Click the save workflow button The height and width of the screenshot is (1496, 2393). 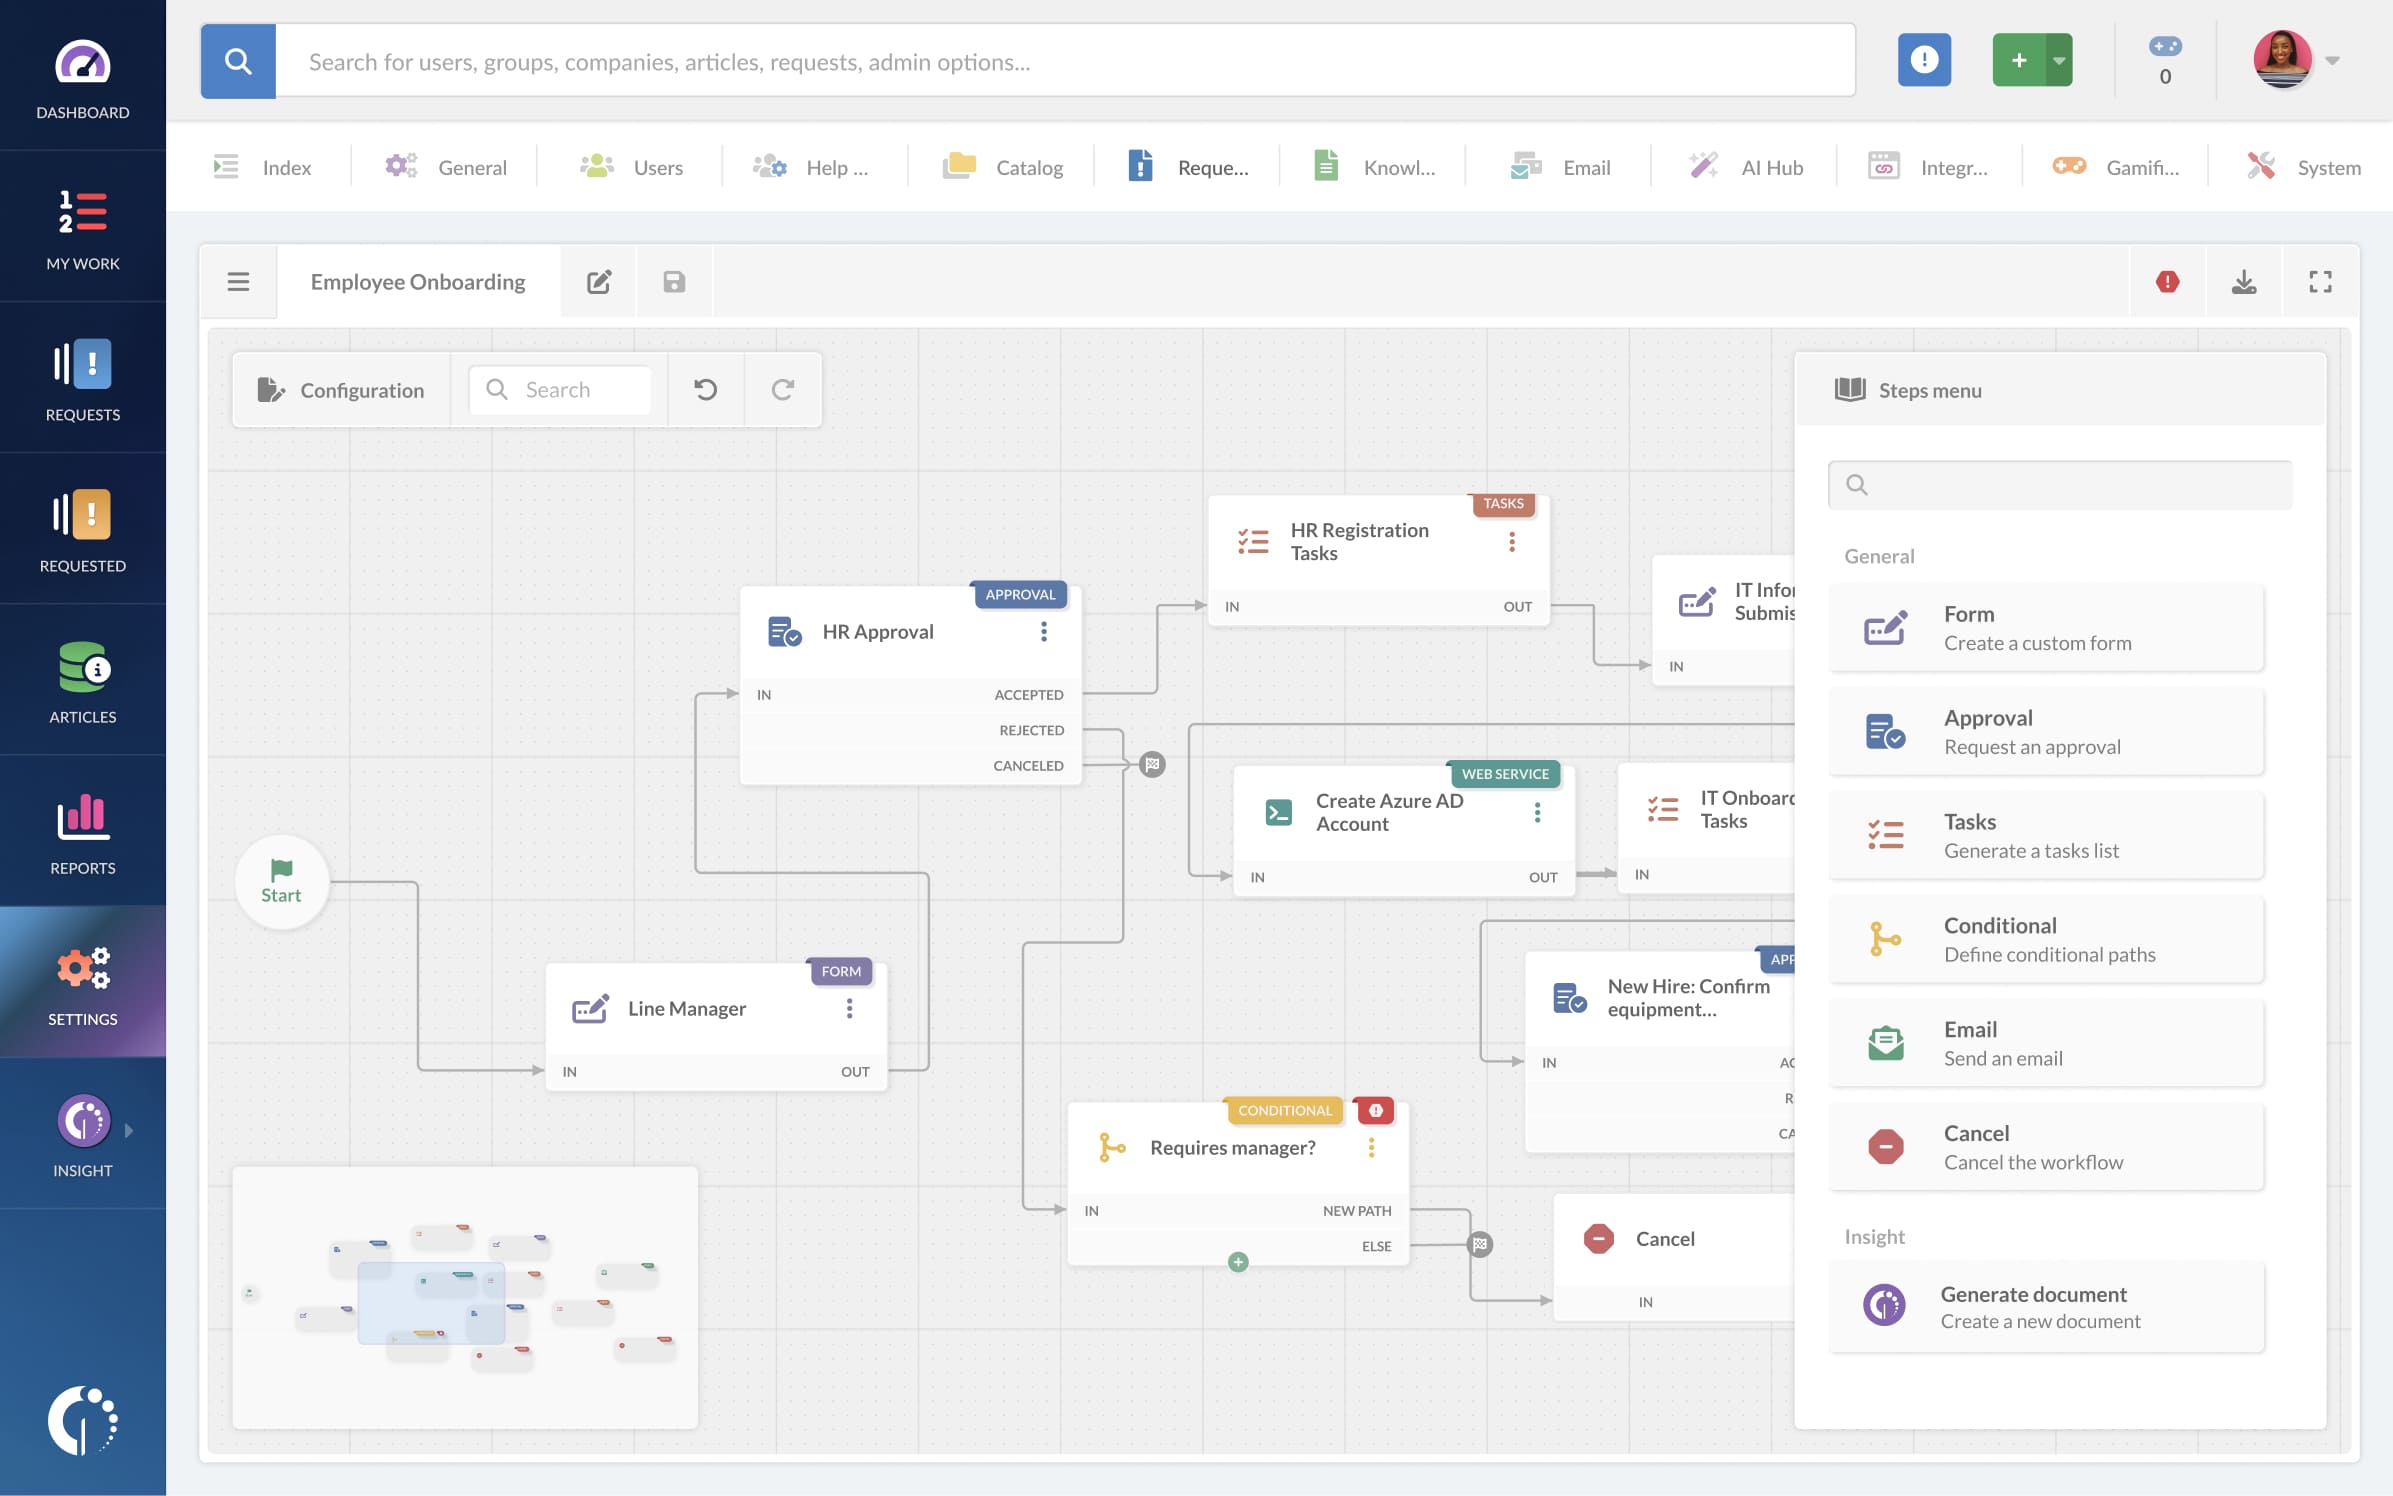(674, 281)
